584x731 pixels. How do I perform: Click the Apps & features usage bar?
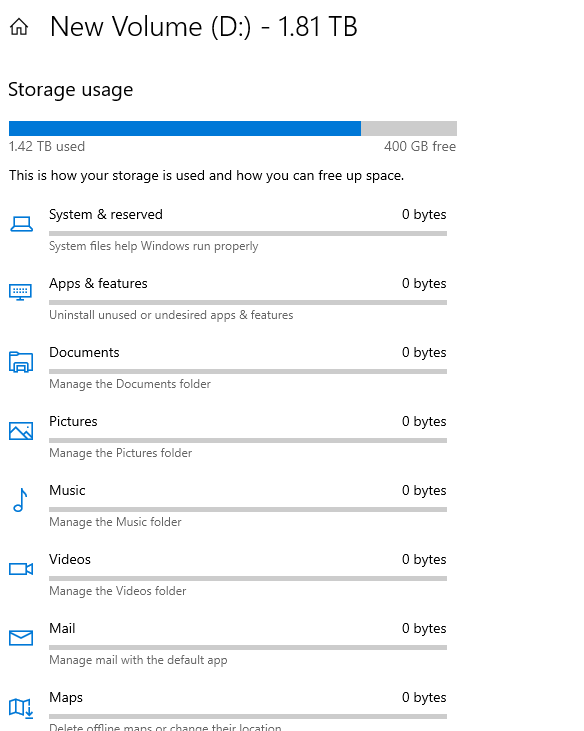coord(248,302)
